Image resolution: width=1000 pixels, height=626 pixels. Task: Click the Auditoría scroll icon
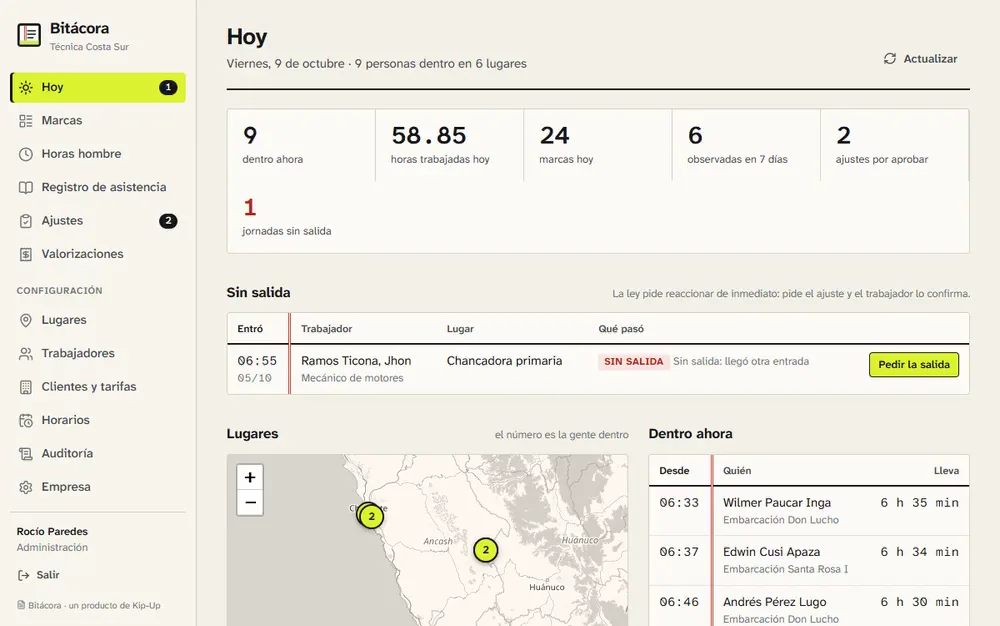click(26, 454)
